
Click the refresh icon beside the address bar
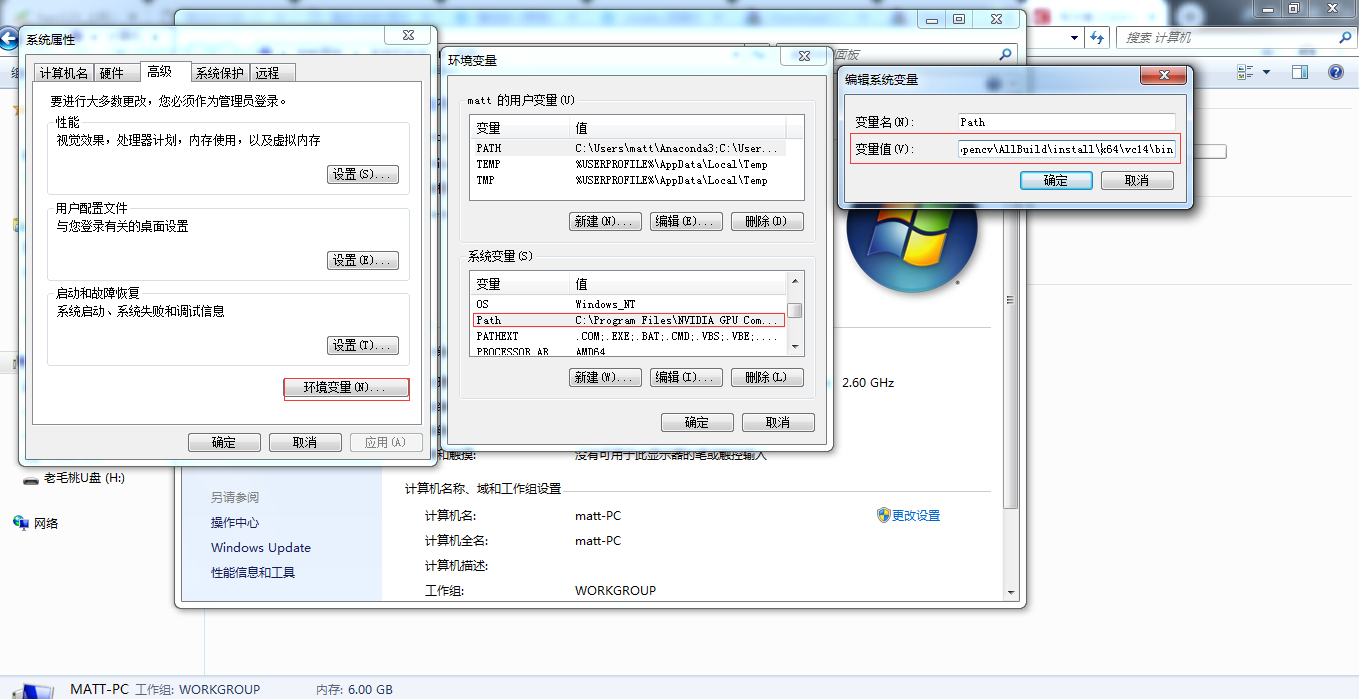[1097, 36]
